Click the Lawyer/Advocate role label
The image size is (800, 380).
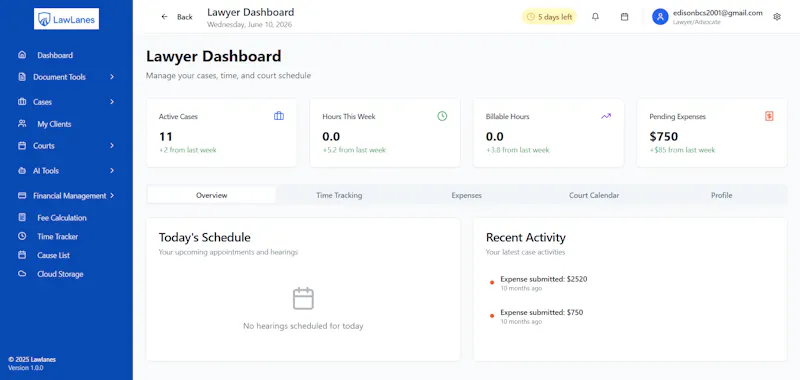pyautogui.click(x=696, y=22)
